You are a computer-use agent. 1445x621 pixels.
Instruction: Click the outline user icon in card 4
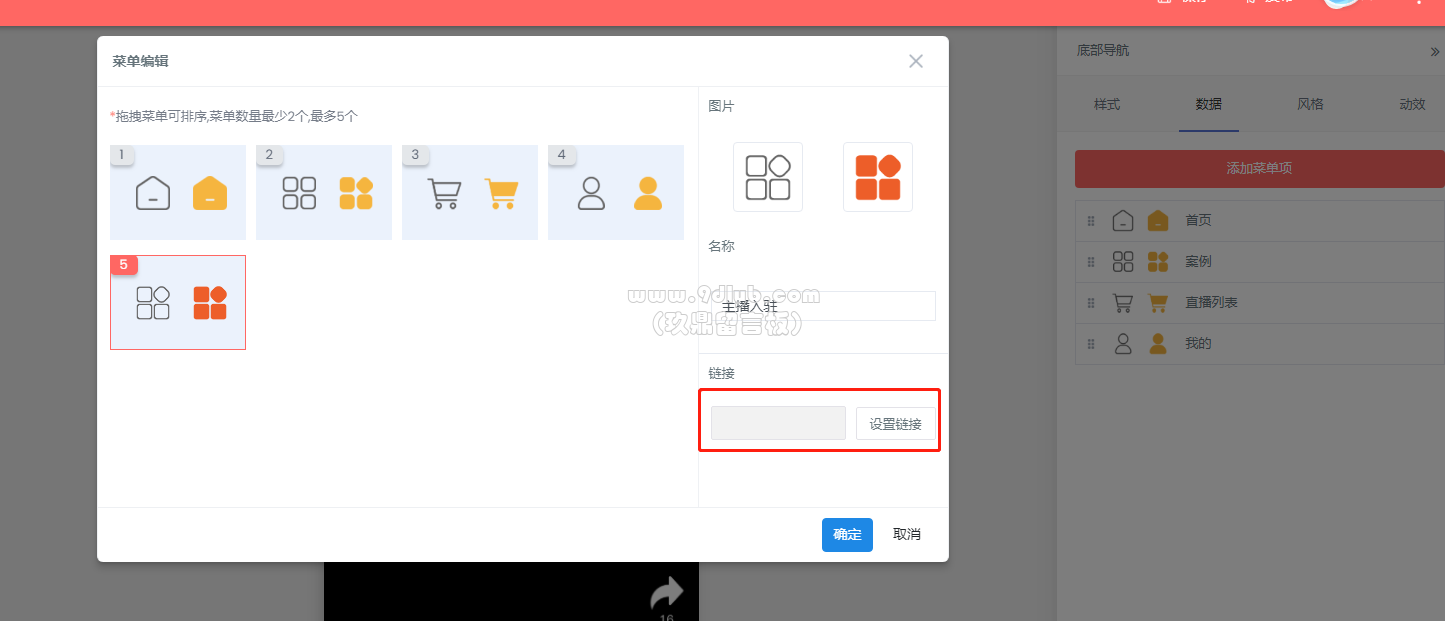tap(592, 193)
